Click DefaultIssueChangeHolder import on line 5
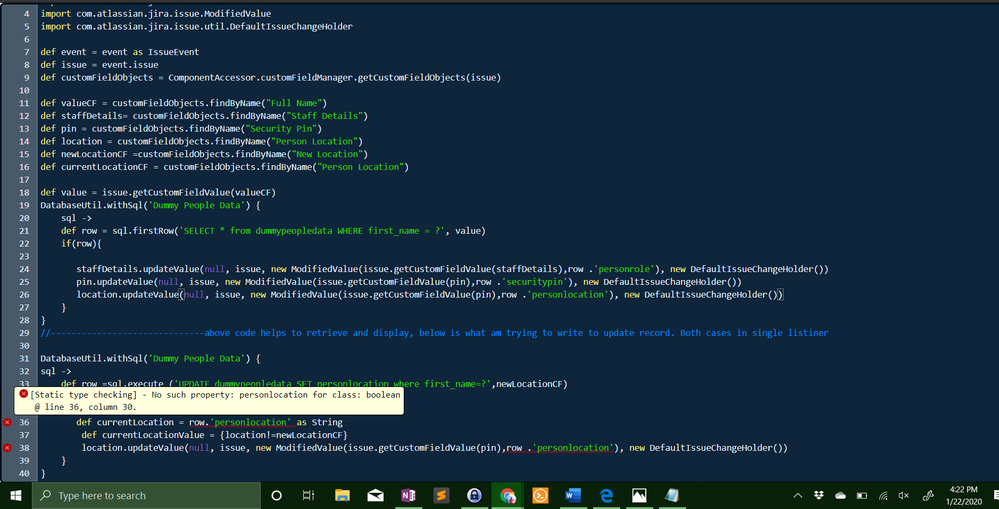 [x=197, y=26]
